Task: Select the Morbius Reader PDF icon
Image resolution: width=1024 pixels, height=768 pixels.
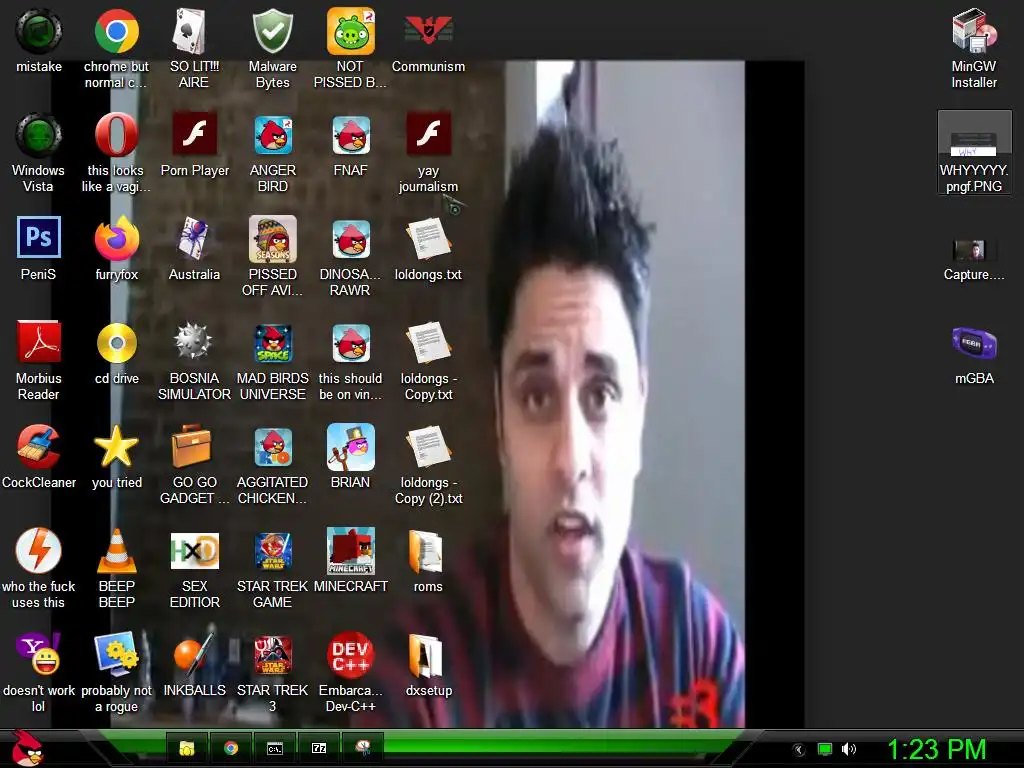Action: pyautogui.click(x=39, y=342)
